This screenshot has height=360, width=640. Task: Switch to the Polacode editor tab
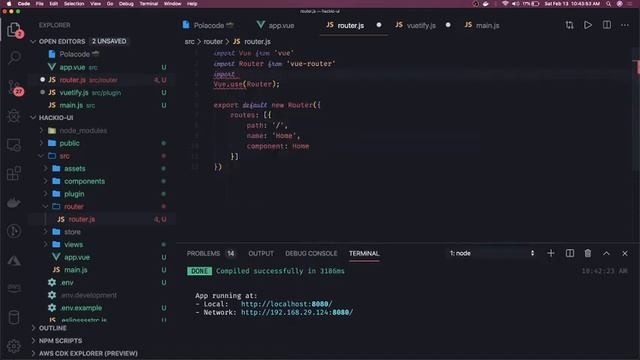(208, 25)
